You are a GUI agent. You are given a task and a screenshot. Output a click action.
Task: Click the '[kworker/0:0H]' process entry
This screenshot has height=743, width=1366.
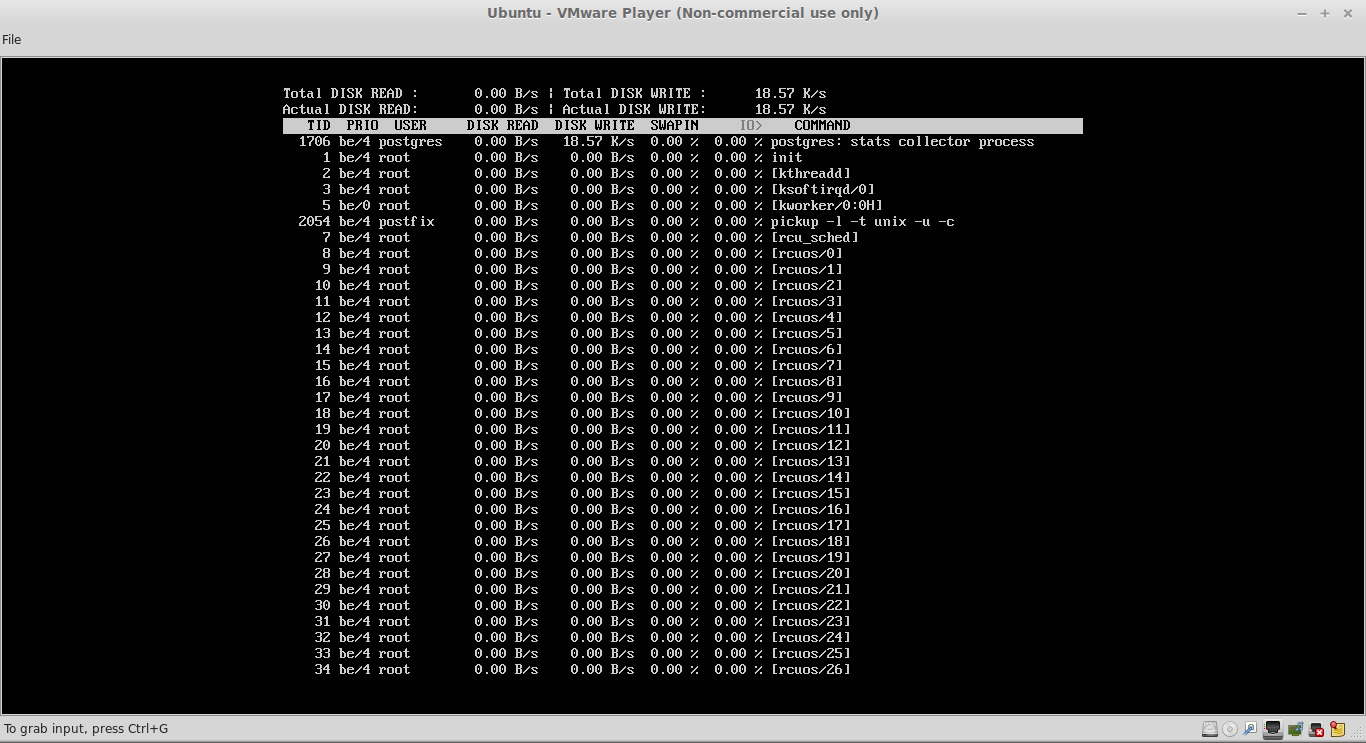pos(827,206)
